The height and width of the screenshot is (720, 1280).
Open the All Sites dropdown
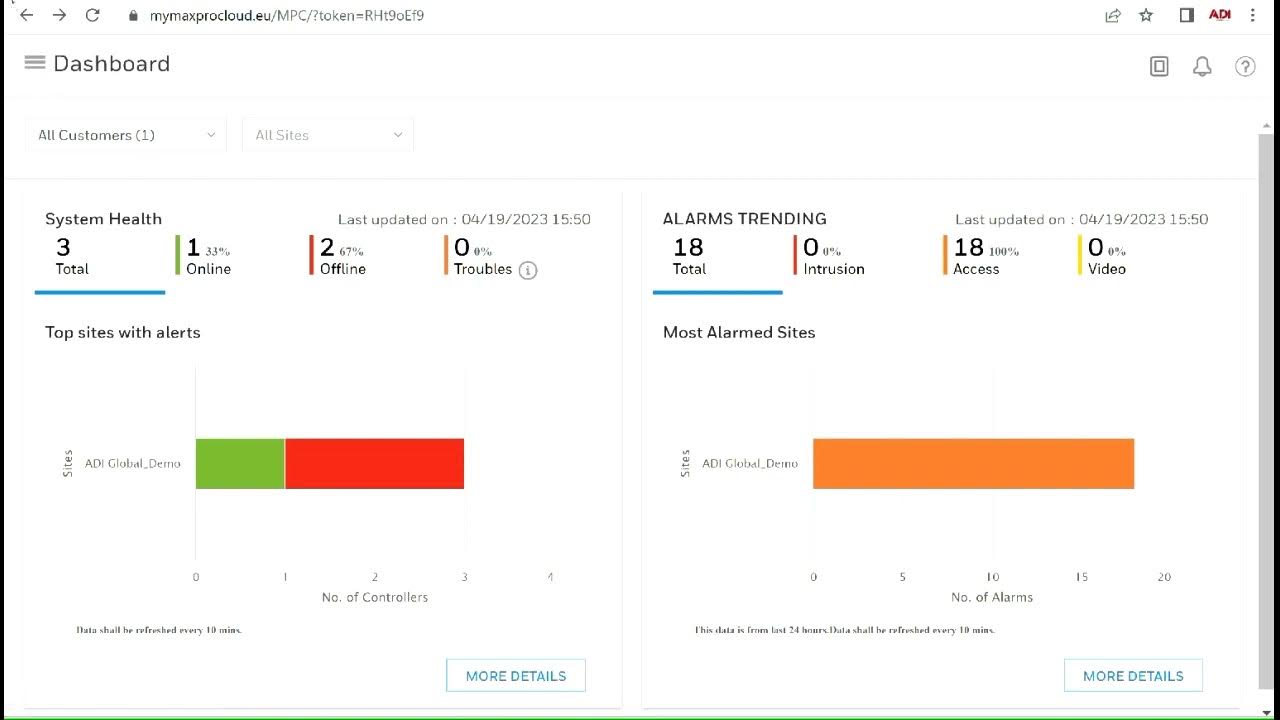click(328, 135)
